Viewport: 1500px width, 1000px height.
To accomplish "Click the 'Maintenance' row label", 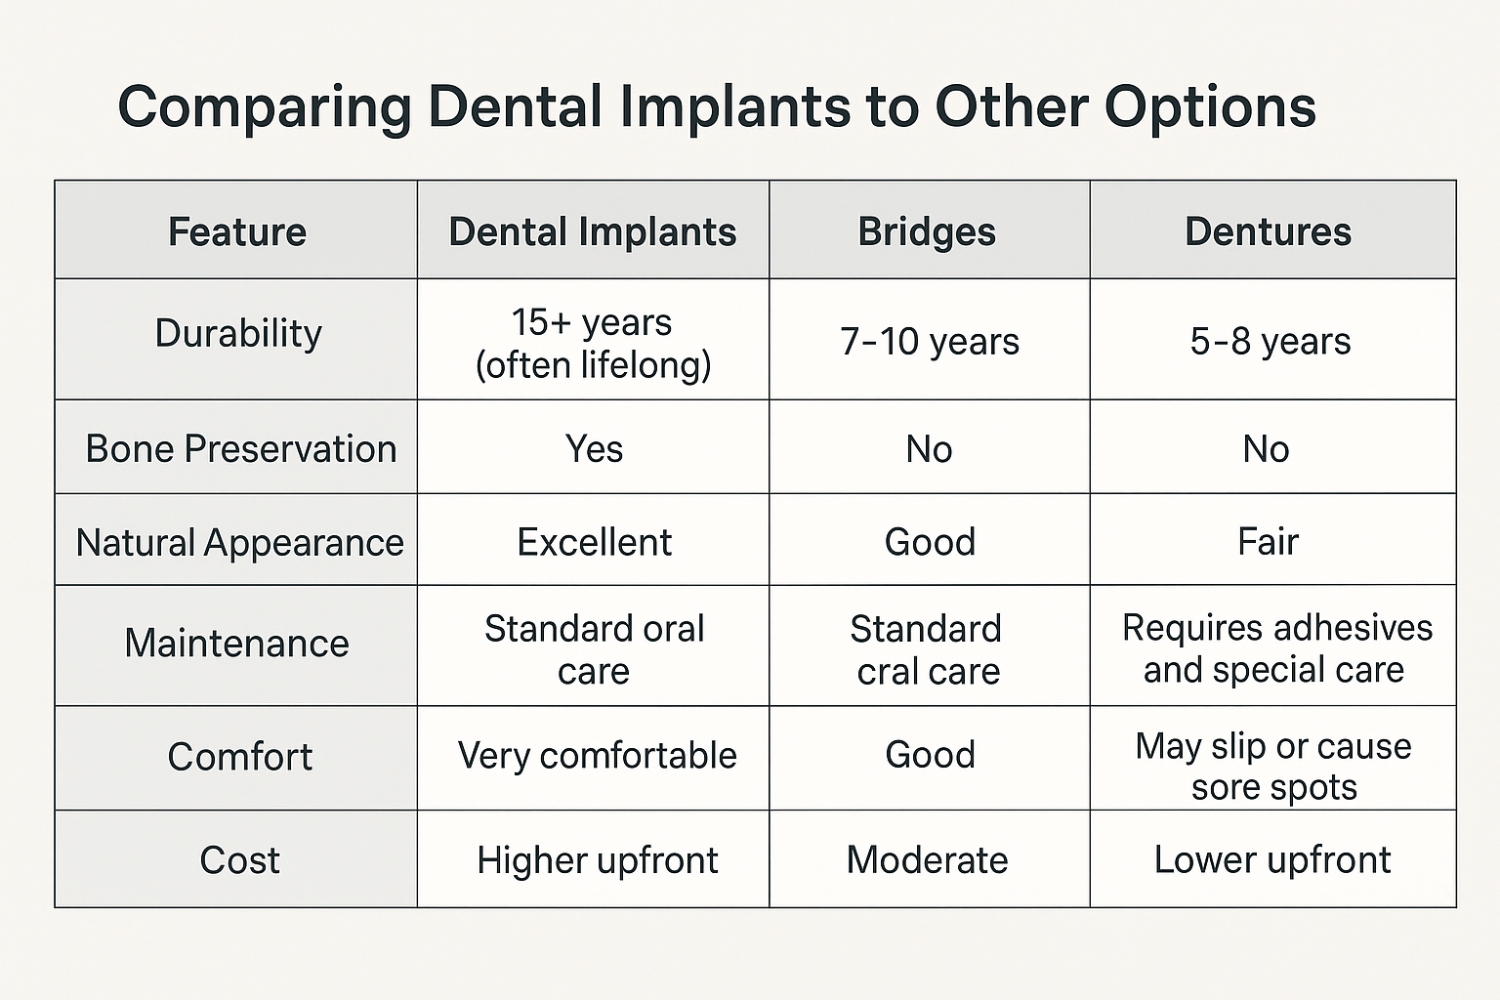I will pos(237,643).
